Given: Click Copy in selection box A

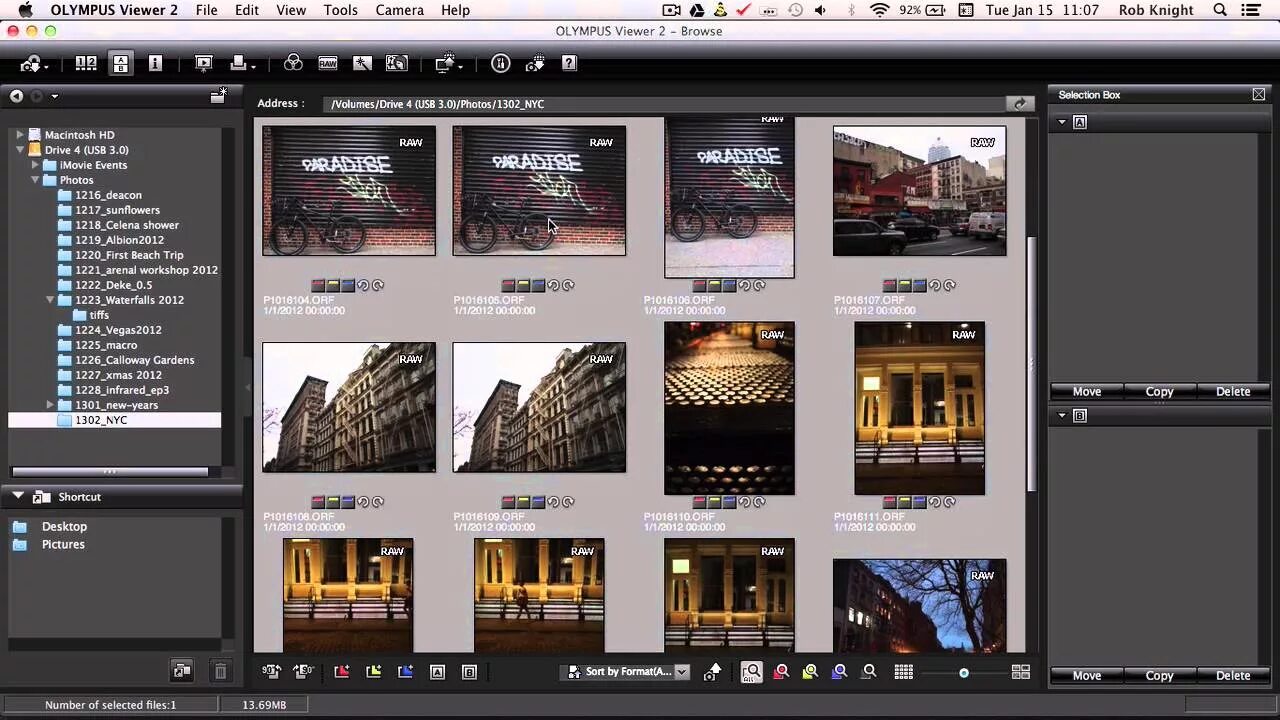Looking at the screenshot, I should 1159,392.
